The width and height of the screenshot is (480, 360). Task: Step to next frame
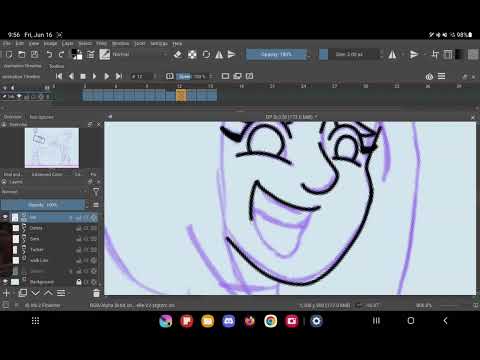pyautogui.click(x=106, y=76)
